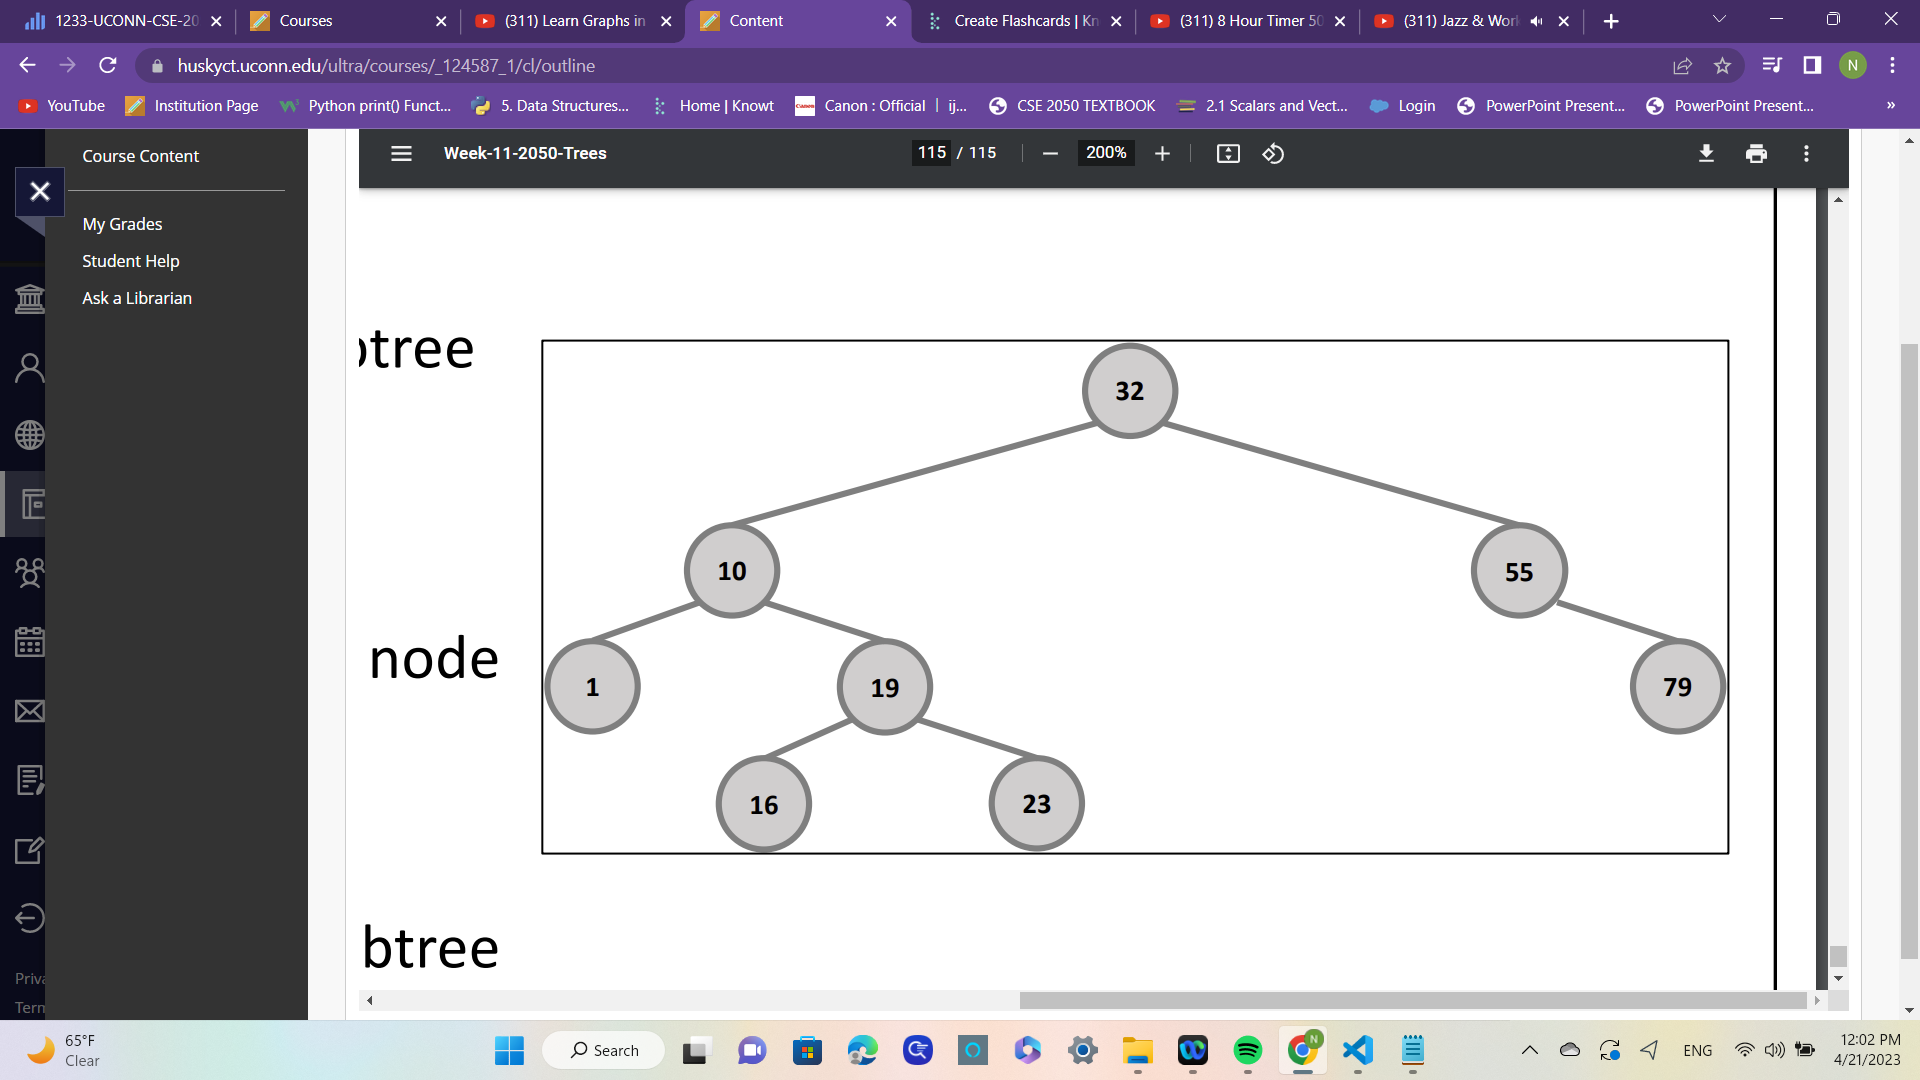The width and height of the screenshot is (1920, 1080).
Task: Open the Grades sidebar icon
Action: [x=30, y=780]
